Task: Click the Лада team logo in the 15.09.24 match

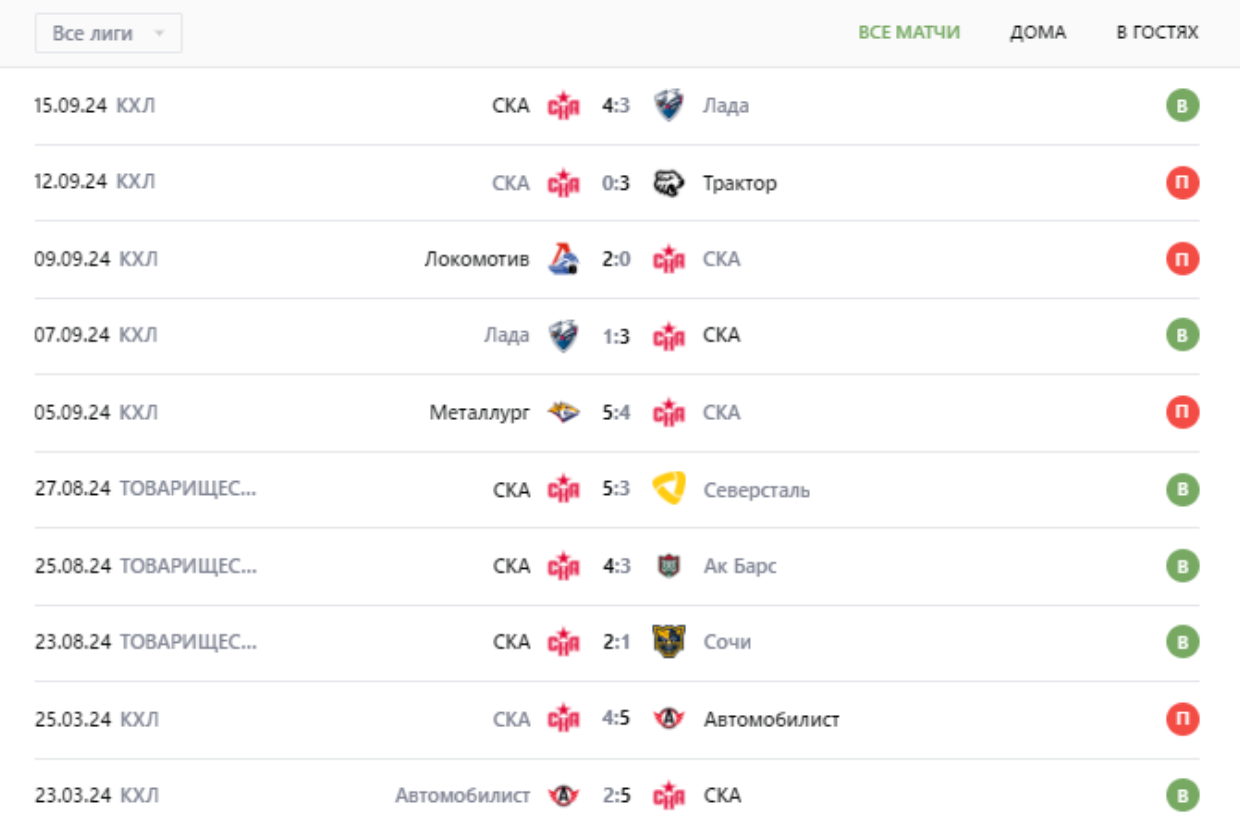Action: (x=668, y=105)
